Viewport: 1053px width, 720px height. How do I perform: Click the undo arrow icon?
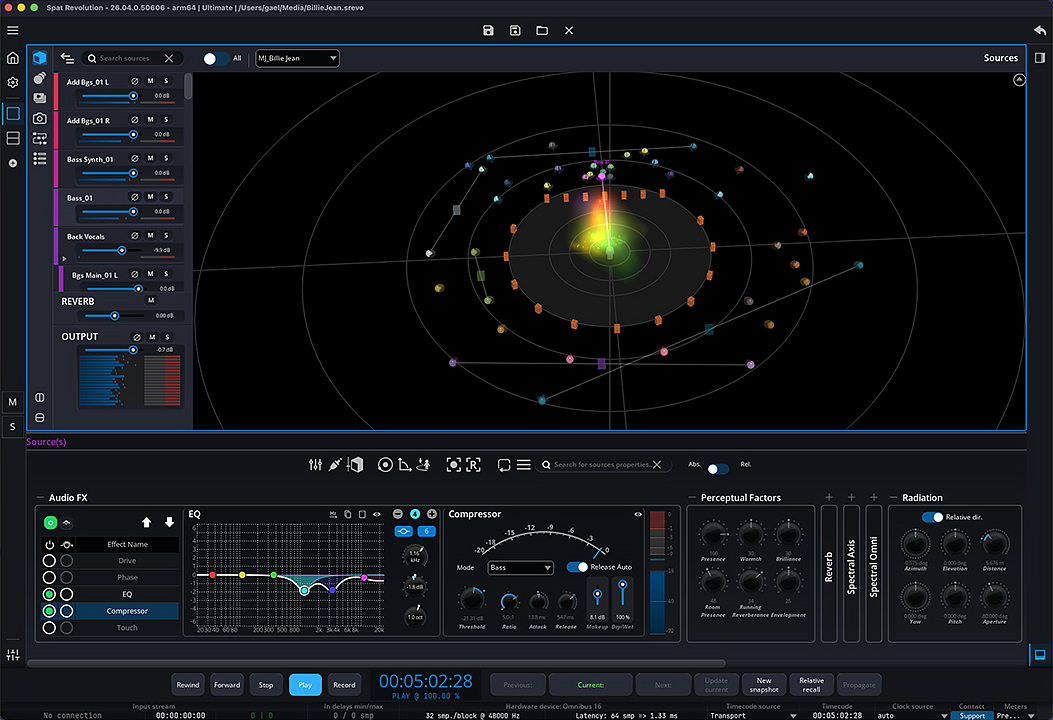click(x=1040, y=31)
